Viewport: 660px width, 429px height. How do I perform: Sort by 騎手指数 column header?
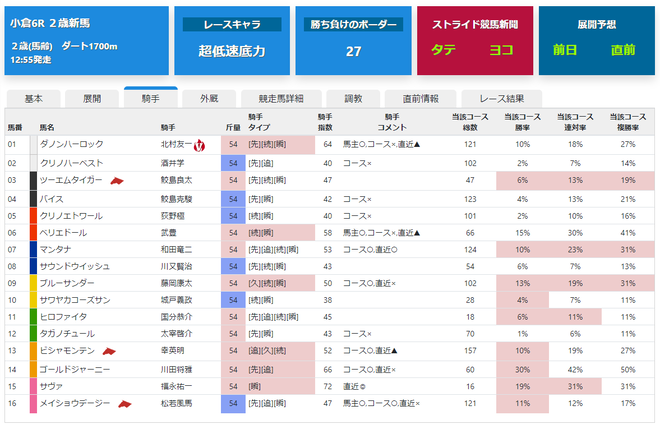point(325,122)
